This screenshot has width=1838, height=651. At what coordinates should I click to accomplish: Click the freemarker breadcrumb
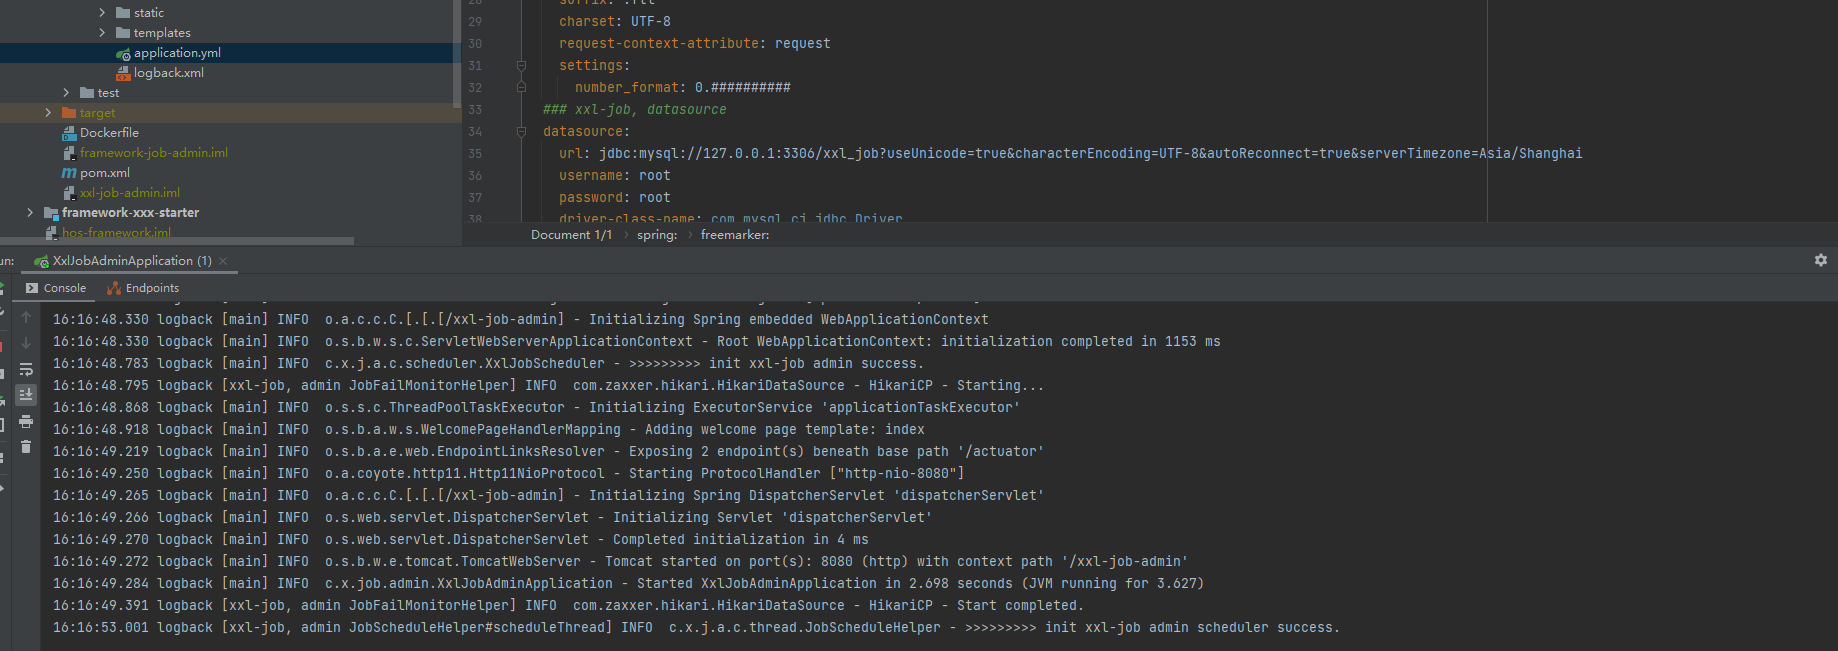pos(735,235)
